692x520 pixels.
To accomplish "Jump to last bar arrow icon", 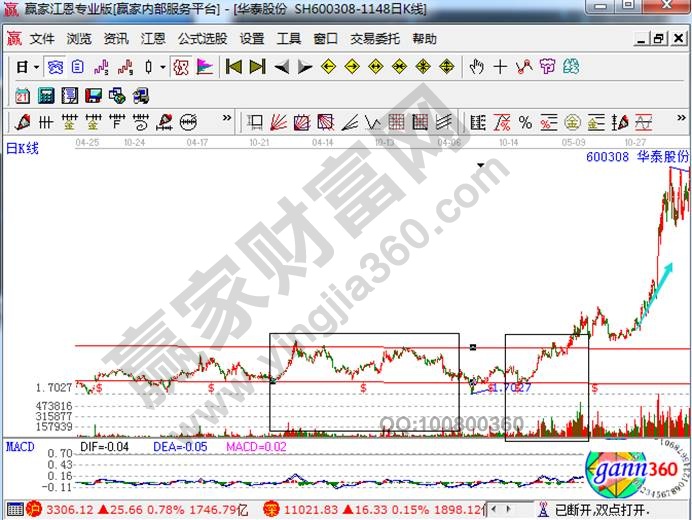I will pos(257,67).
